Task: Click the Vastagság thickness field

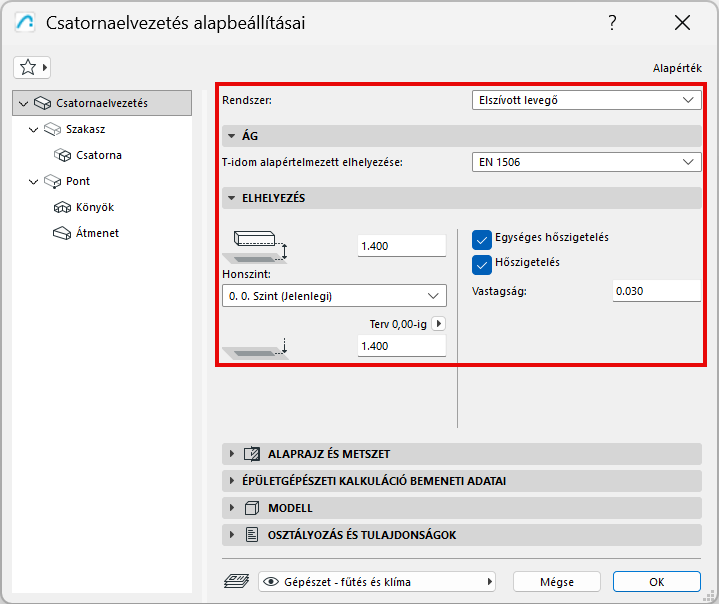Action: pyautogui.click(x=656, y=291)
